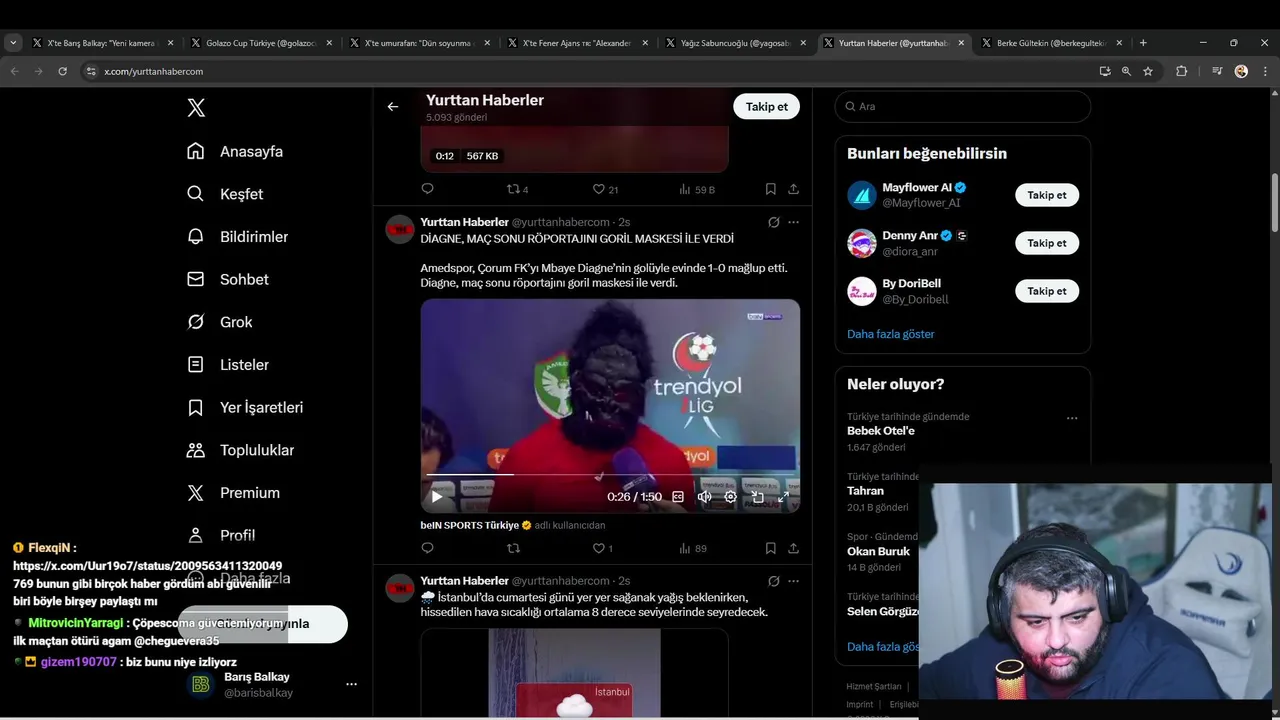View analytics showing 59 B views
This screenshot has height=720, width=1280.
697,189
